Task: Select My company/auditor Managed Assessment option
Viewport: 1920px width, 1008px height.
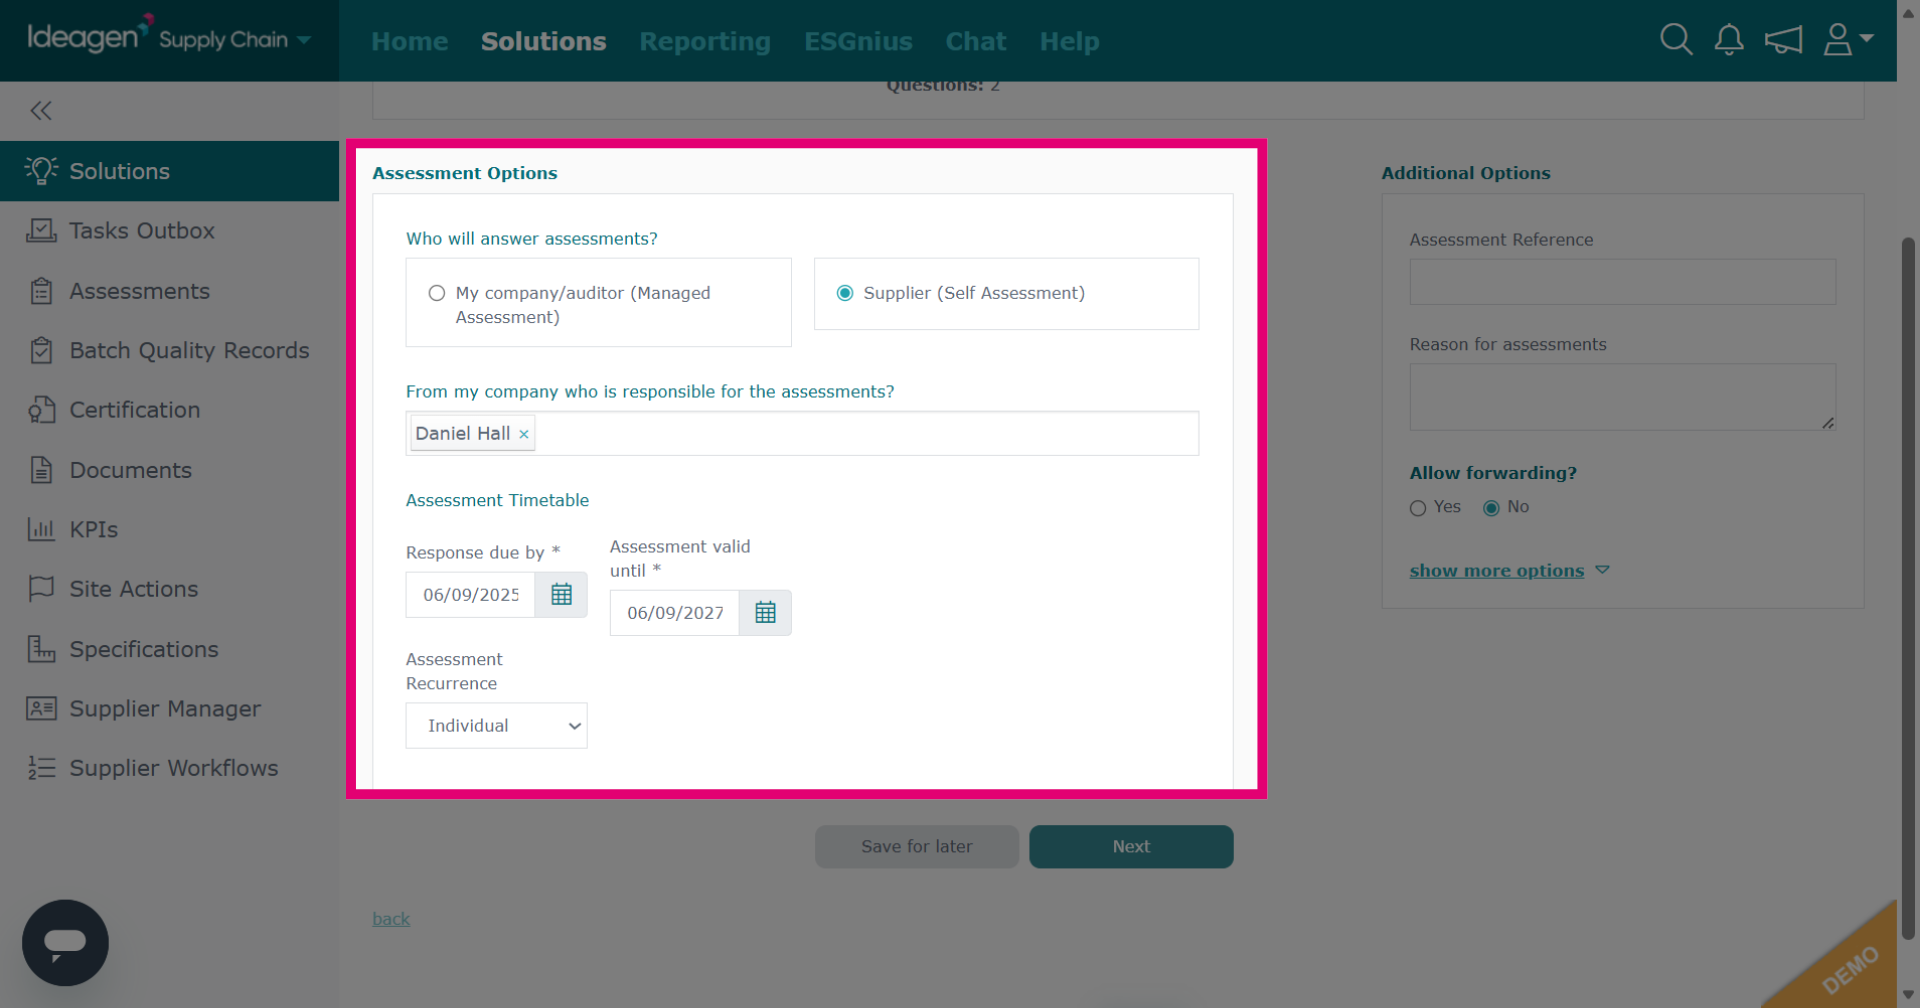Action: [x=437, y=293]
